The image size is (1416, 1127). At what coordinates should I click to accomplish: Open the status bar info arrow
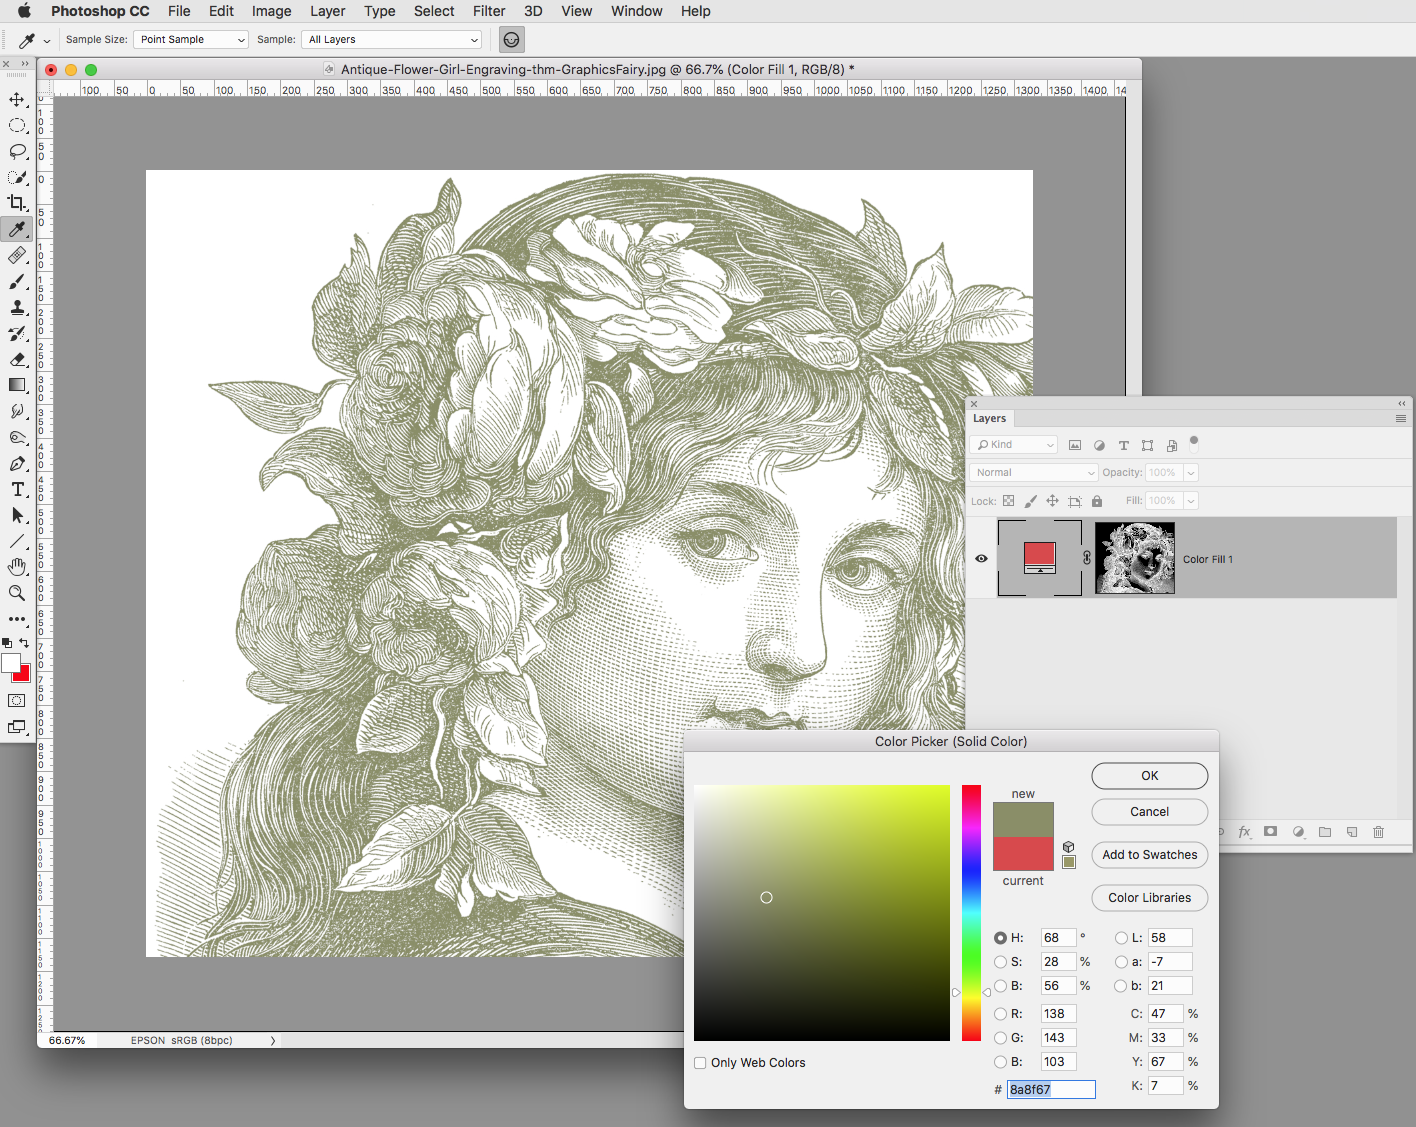[273, 1041]
